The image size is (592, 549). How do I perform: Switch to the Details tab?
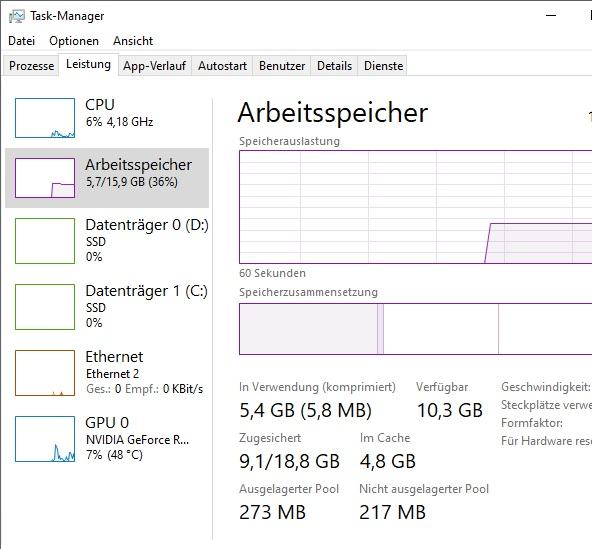coord(334,66)
